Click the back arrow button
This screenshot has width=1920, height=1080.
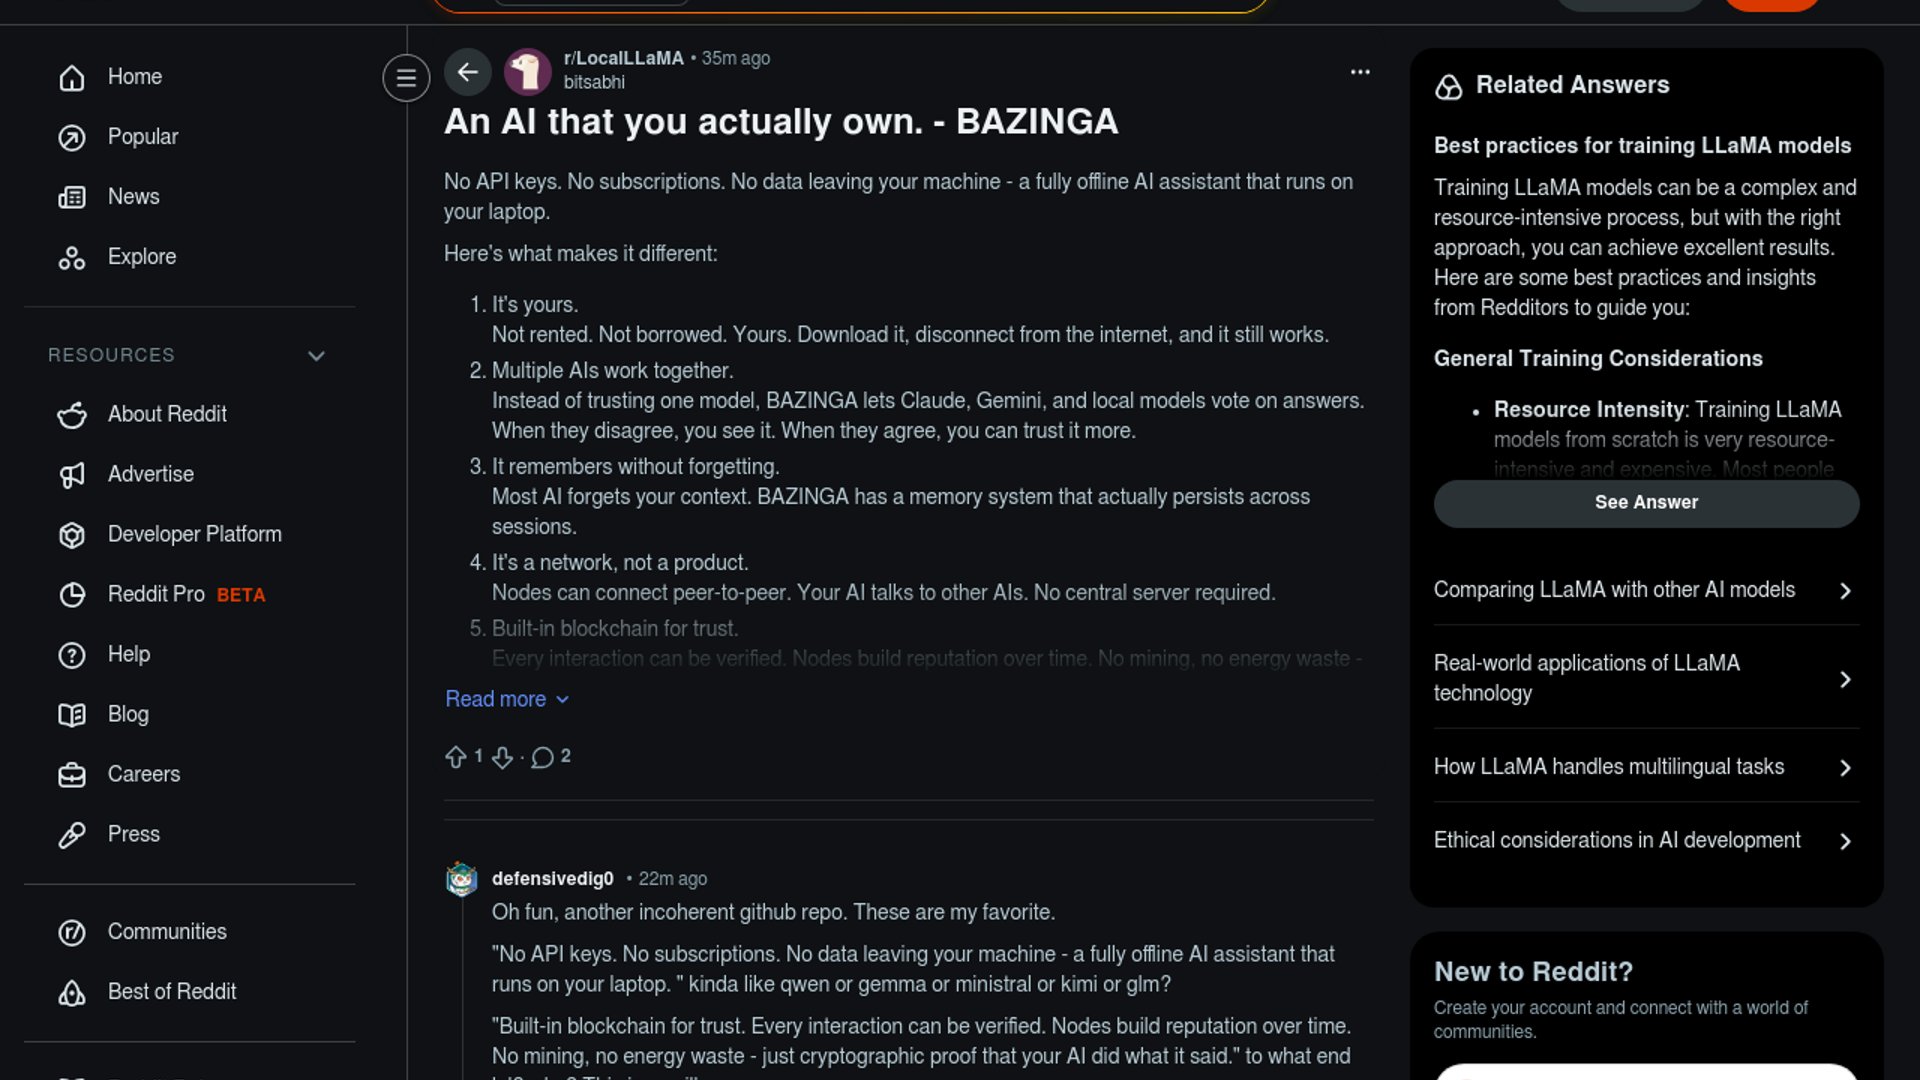pos(467,72)
